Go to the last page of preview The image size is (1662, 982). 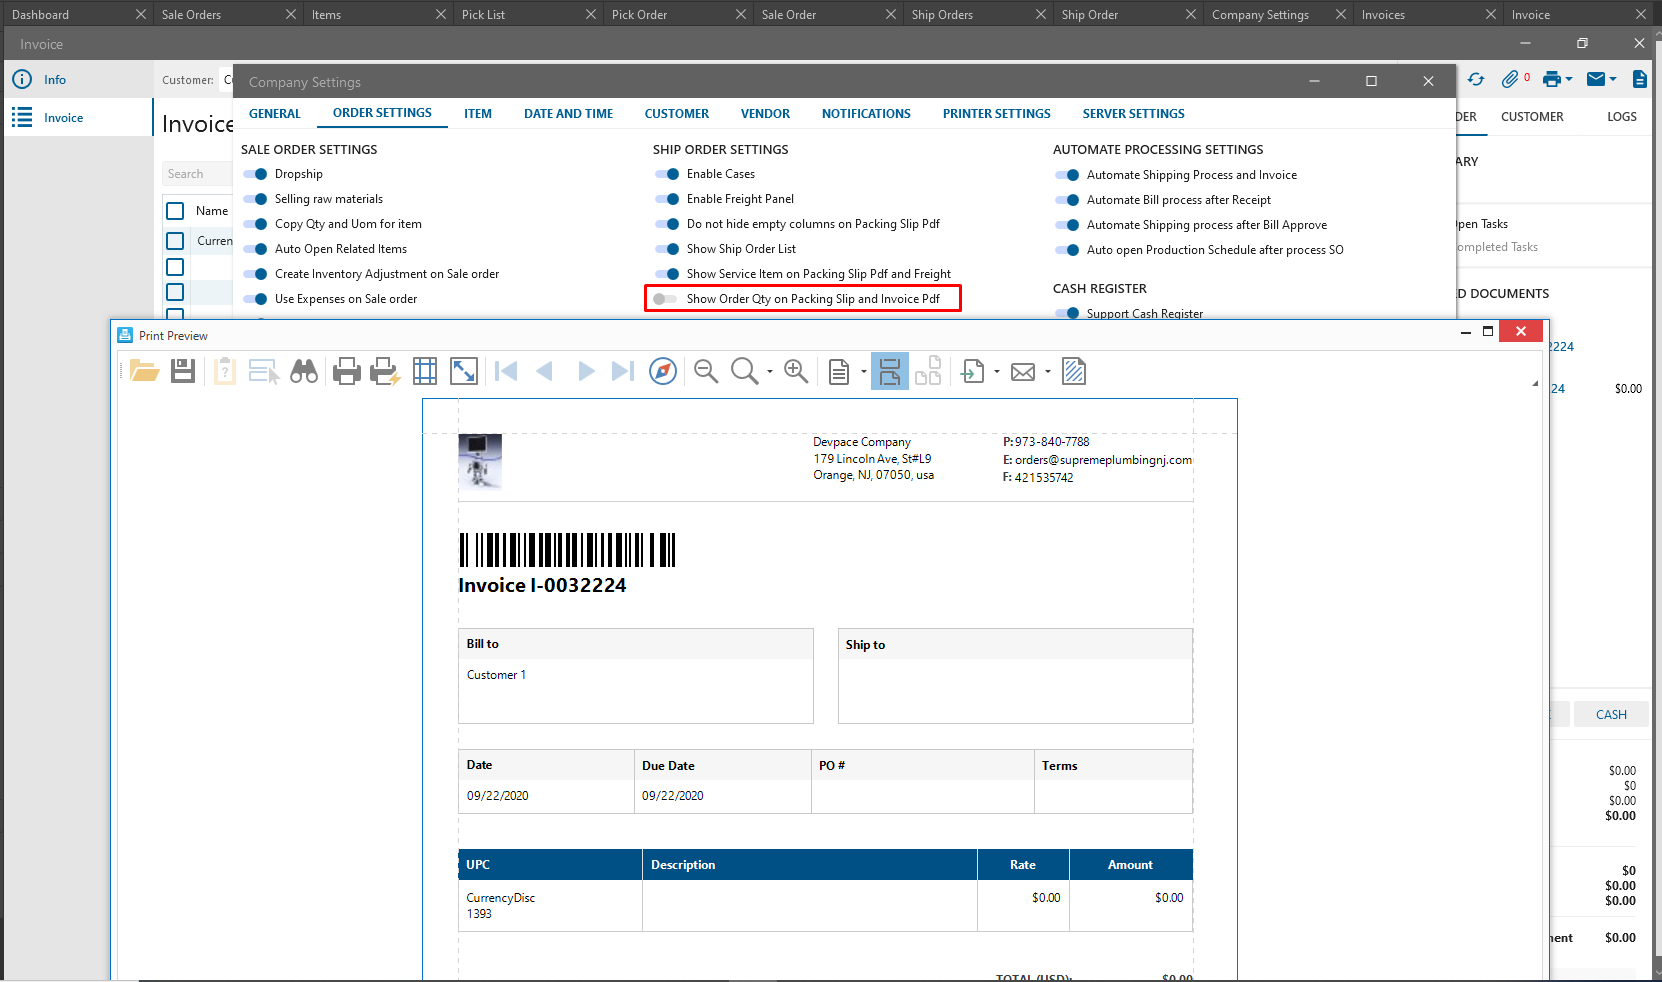622,372
